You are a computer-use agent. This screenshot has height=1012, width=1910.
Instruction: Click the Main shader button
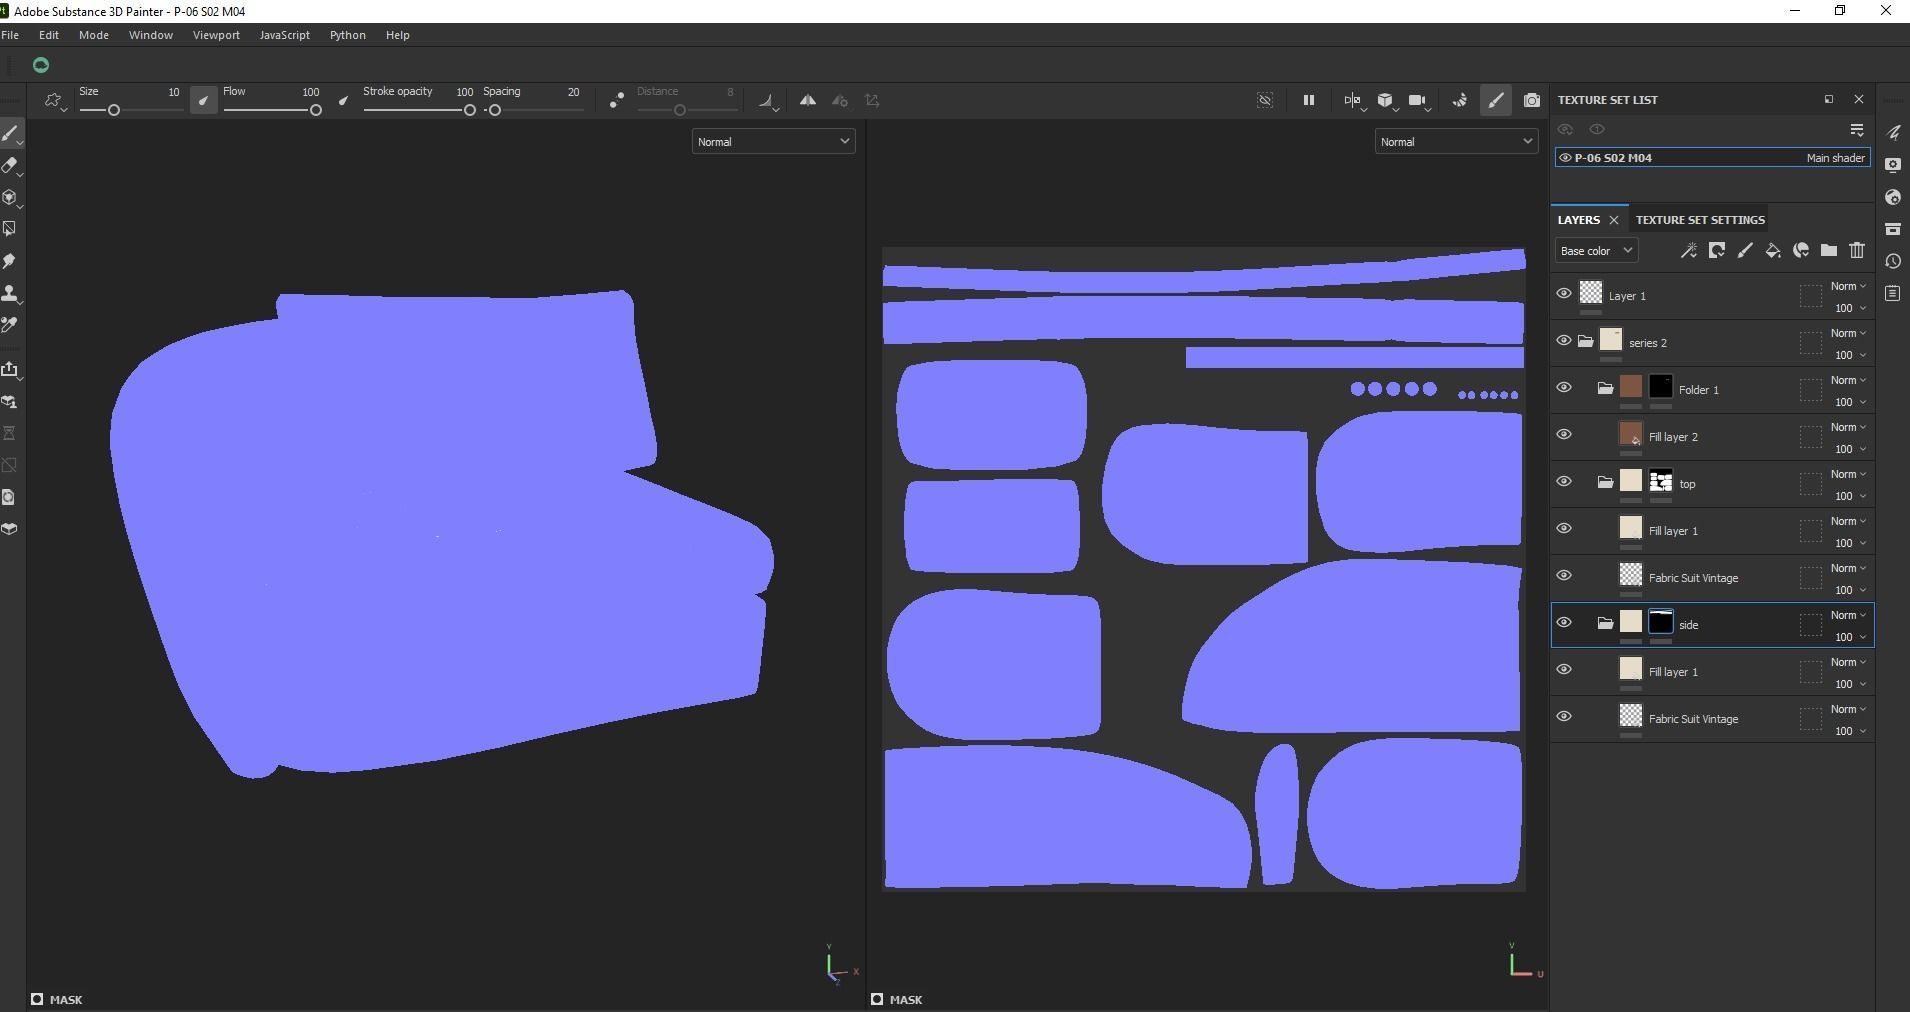(1835, 158)
